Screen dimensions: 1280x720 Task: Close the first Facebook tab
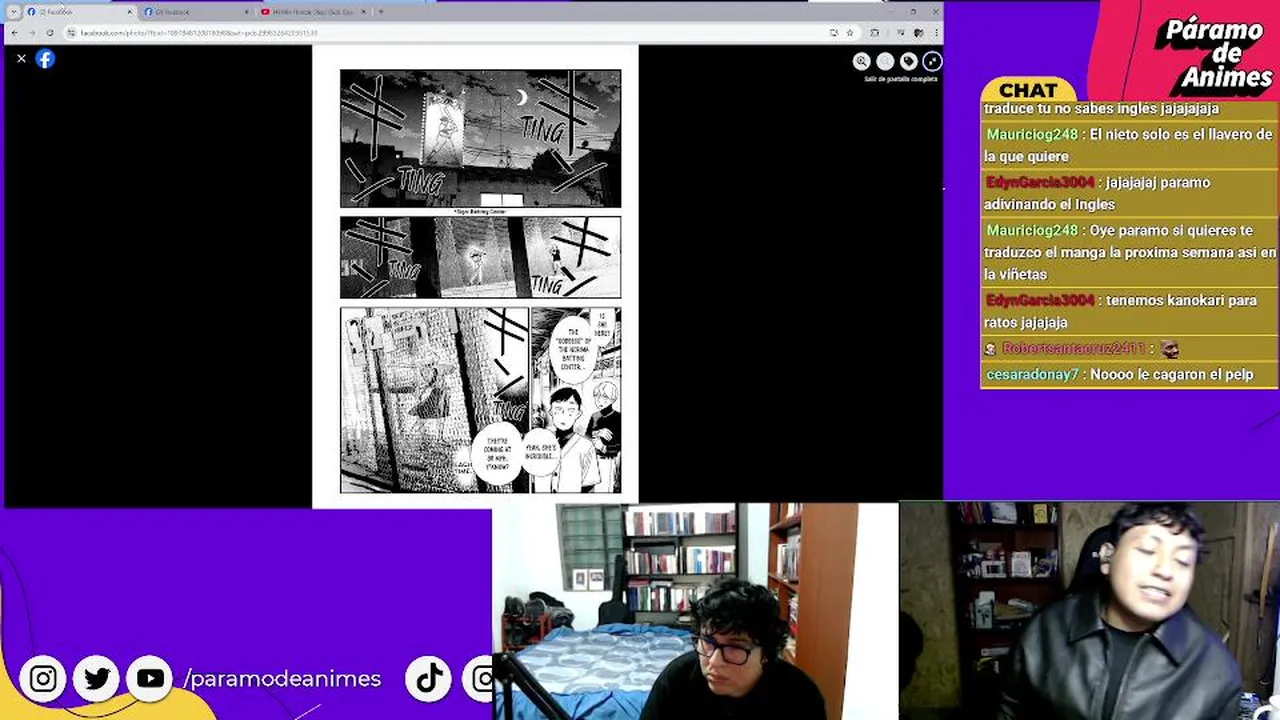(x=129, y=12)
